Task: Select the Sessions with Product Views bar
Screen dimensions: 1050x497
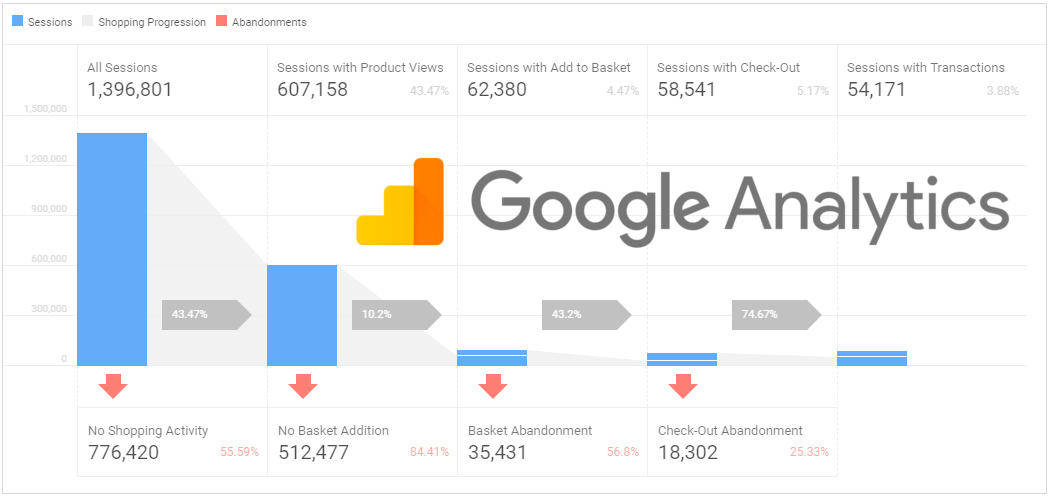Action: tap(302, 315)
